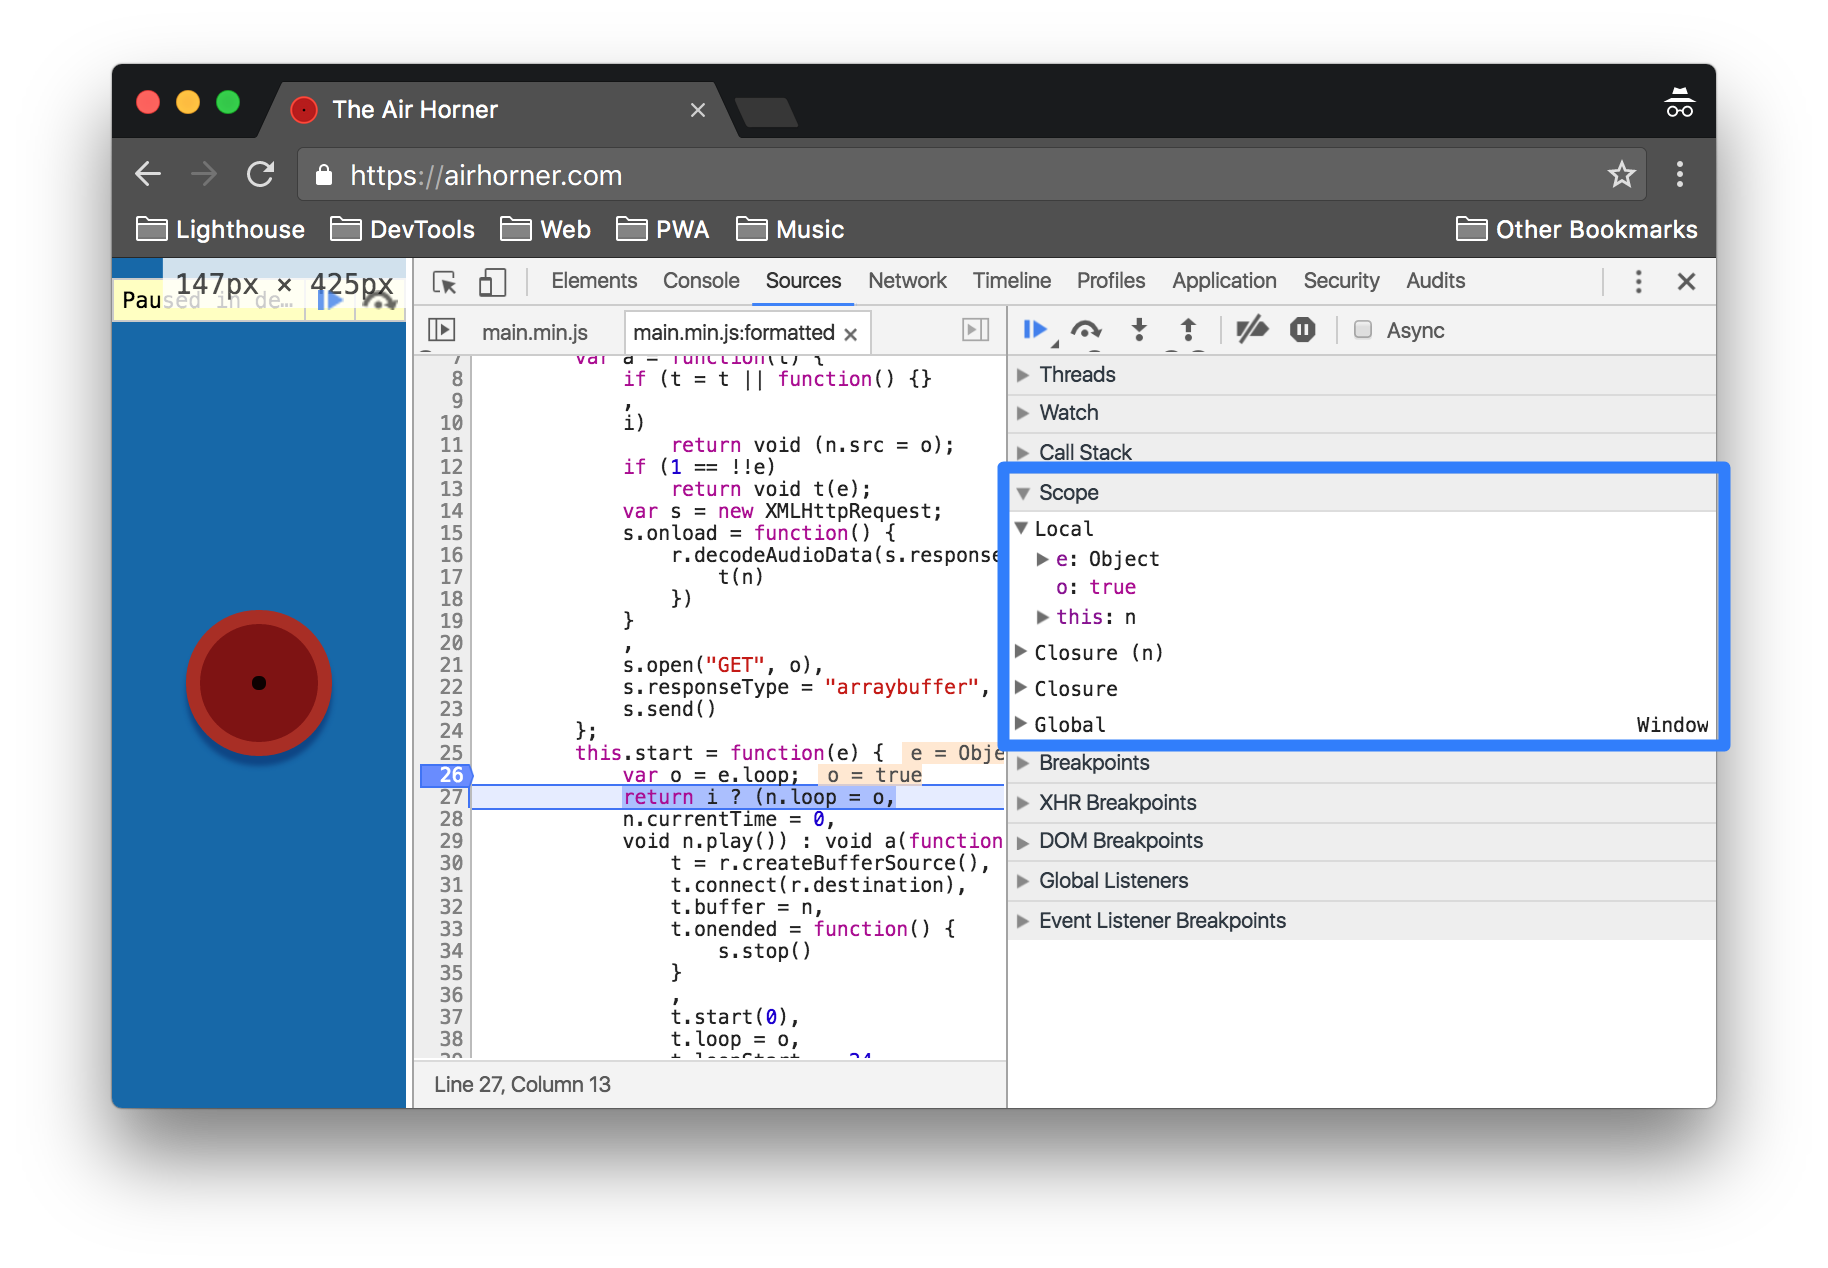Screen dimensions: 1828x1268
Task: Click the address bar URL field
Action: pyautogui.click(x=970, y=175)
